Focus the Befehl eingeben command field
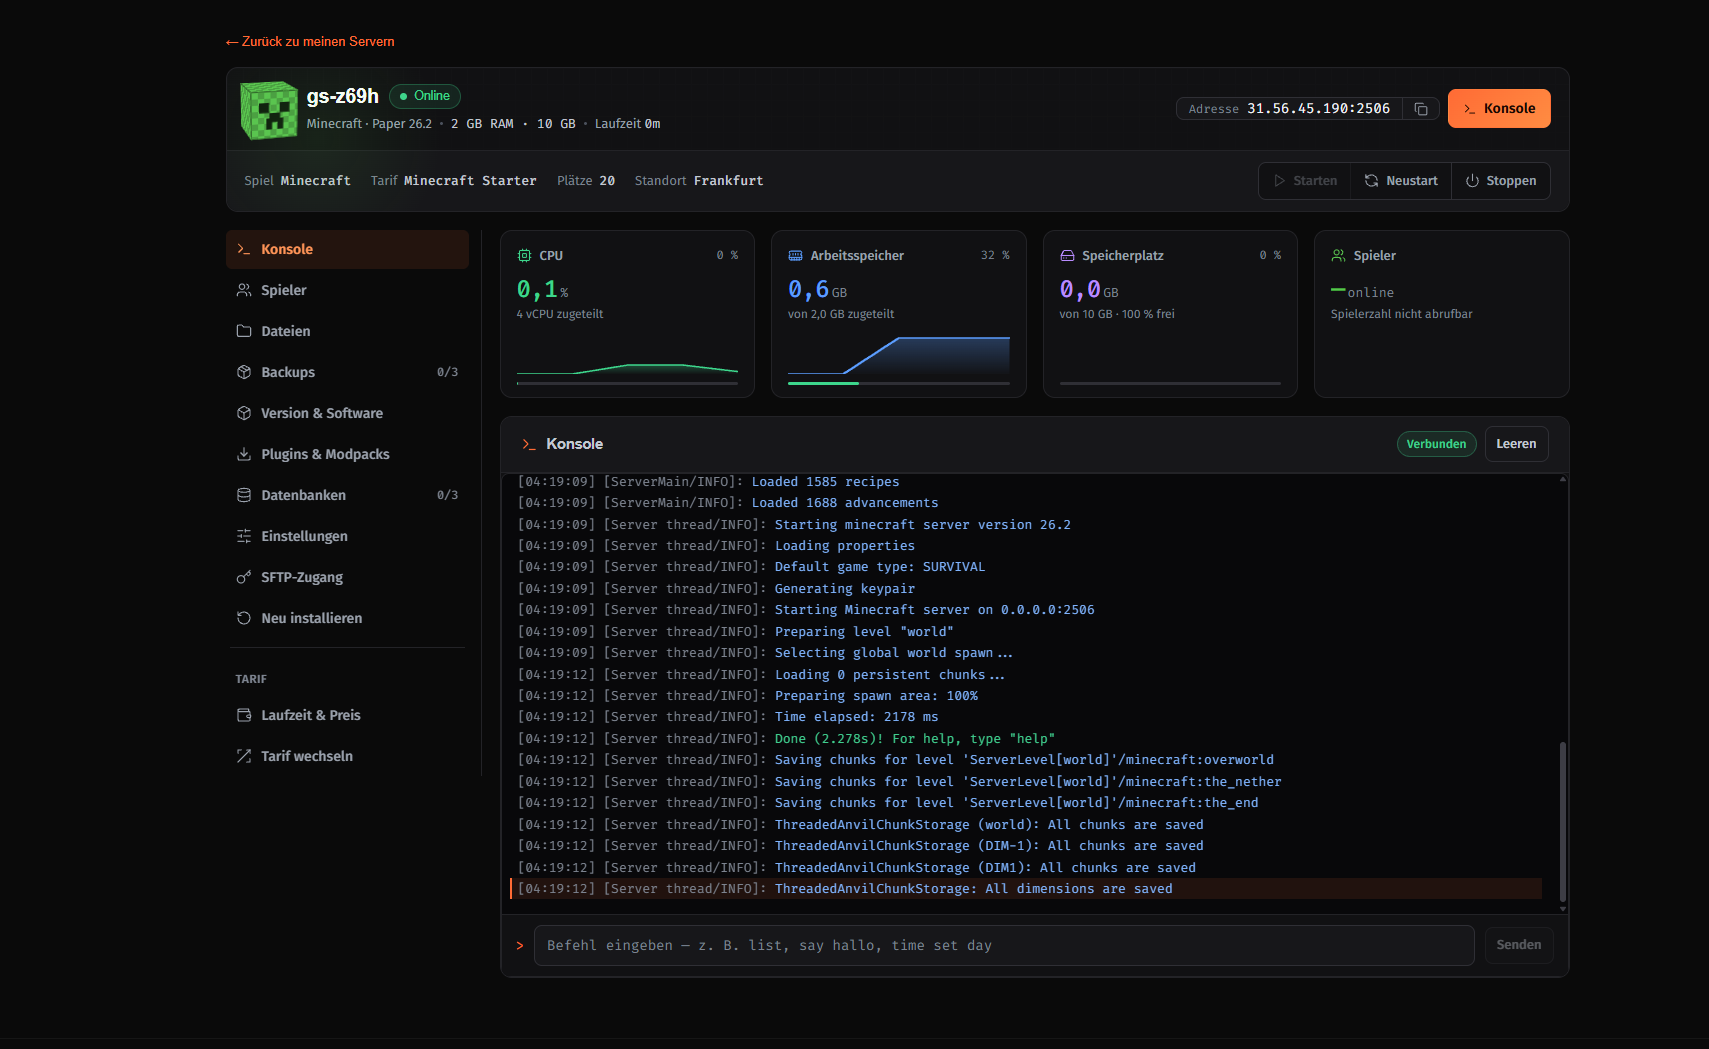This screenshot has width=1709, height=1049. pos(1004,945)
